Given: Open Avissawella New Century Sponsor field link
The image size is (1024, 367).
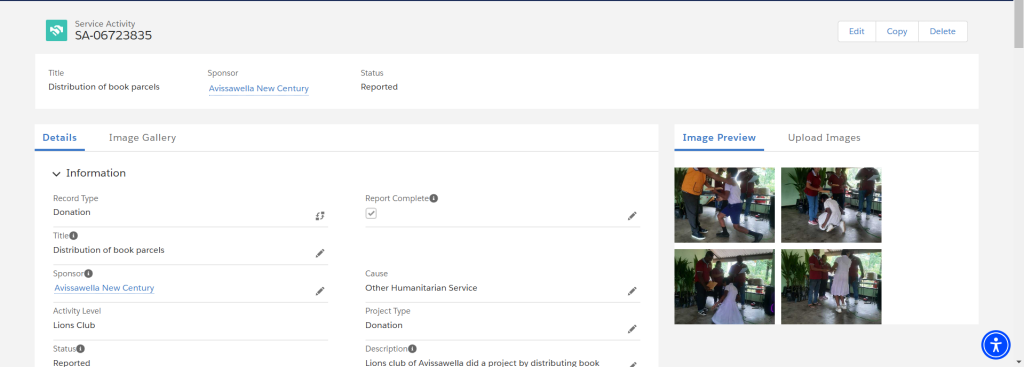Looking at the screenshot, I should click(x=104, y=288).
